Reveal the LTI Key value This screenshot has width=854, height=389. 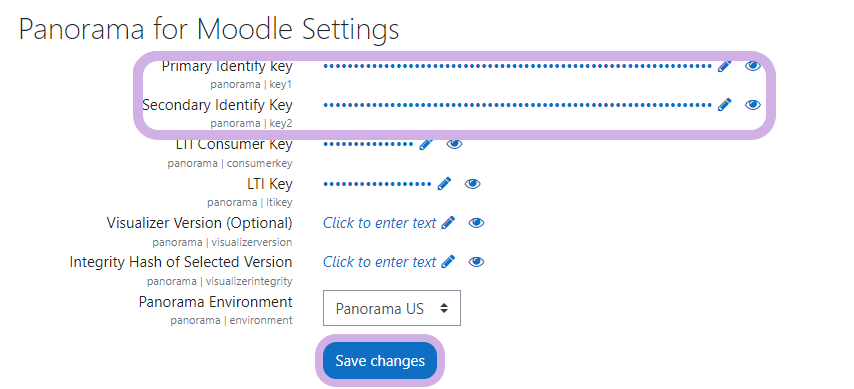pyautogui.click(x=472, y=184)
